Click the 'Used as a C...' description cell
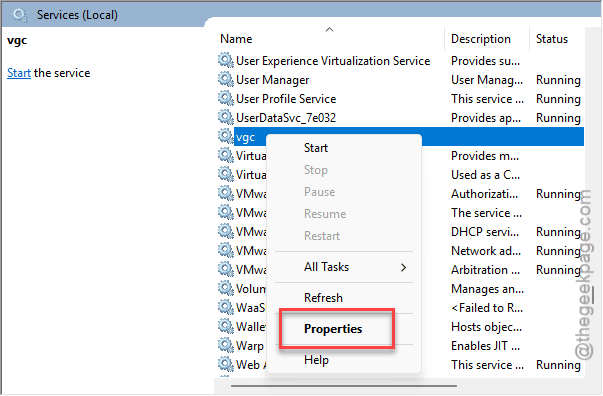 click(485, 175)
